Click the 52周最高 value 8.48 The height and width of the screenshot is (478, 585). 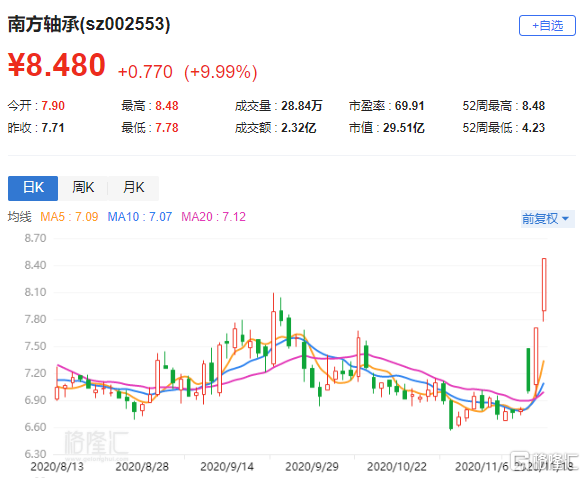coord(533,106)
